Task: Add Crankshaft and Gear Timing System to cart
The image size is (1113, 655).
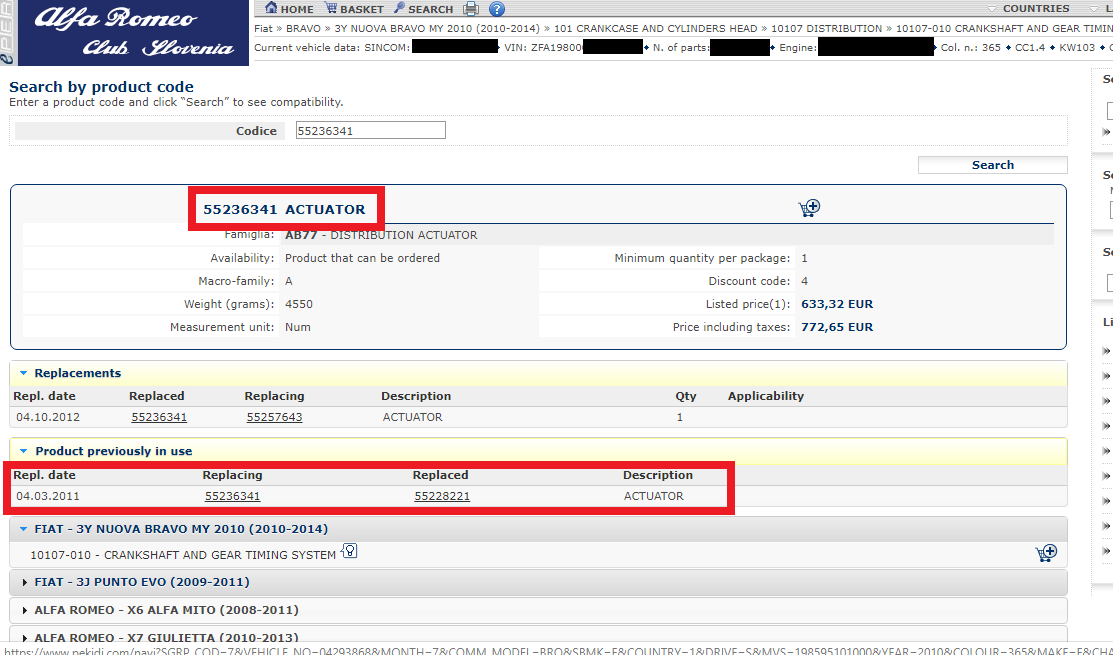Action: [x=1046, y=553]
